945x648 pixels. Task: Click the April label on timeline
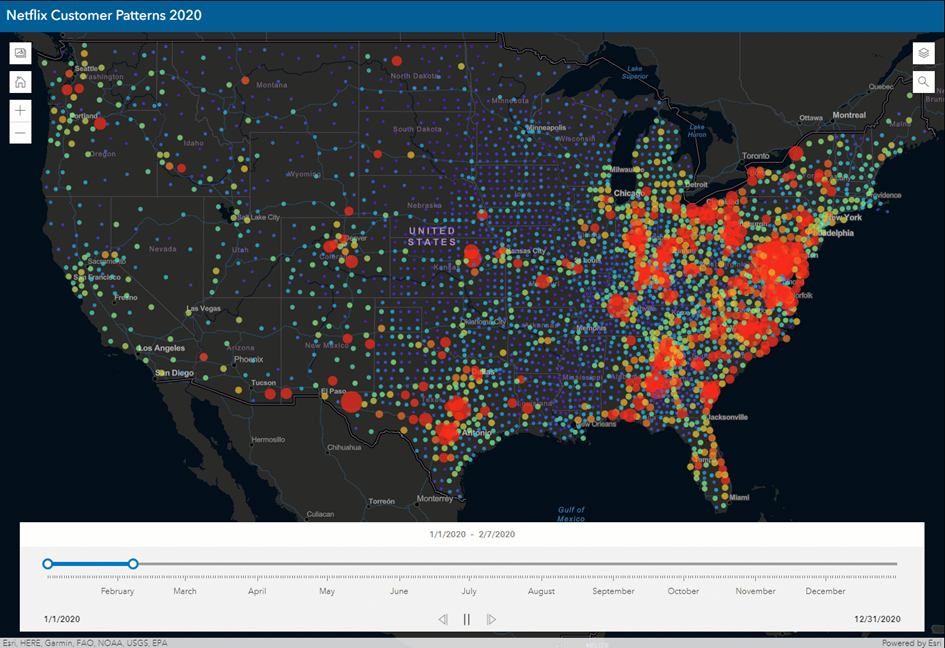[257, 591]
